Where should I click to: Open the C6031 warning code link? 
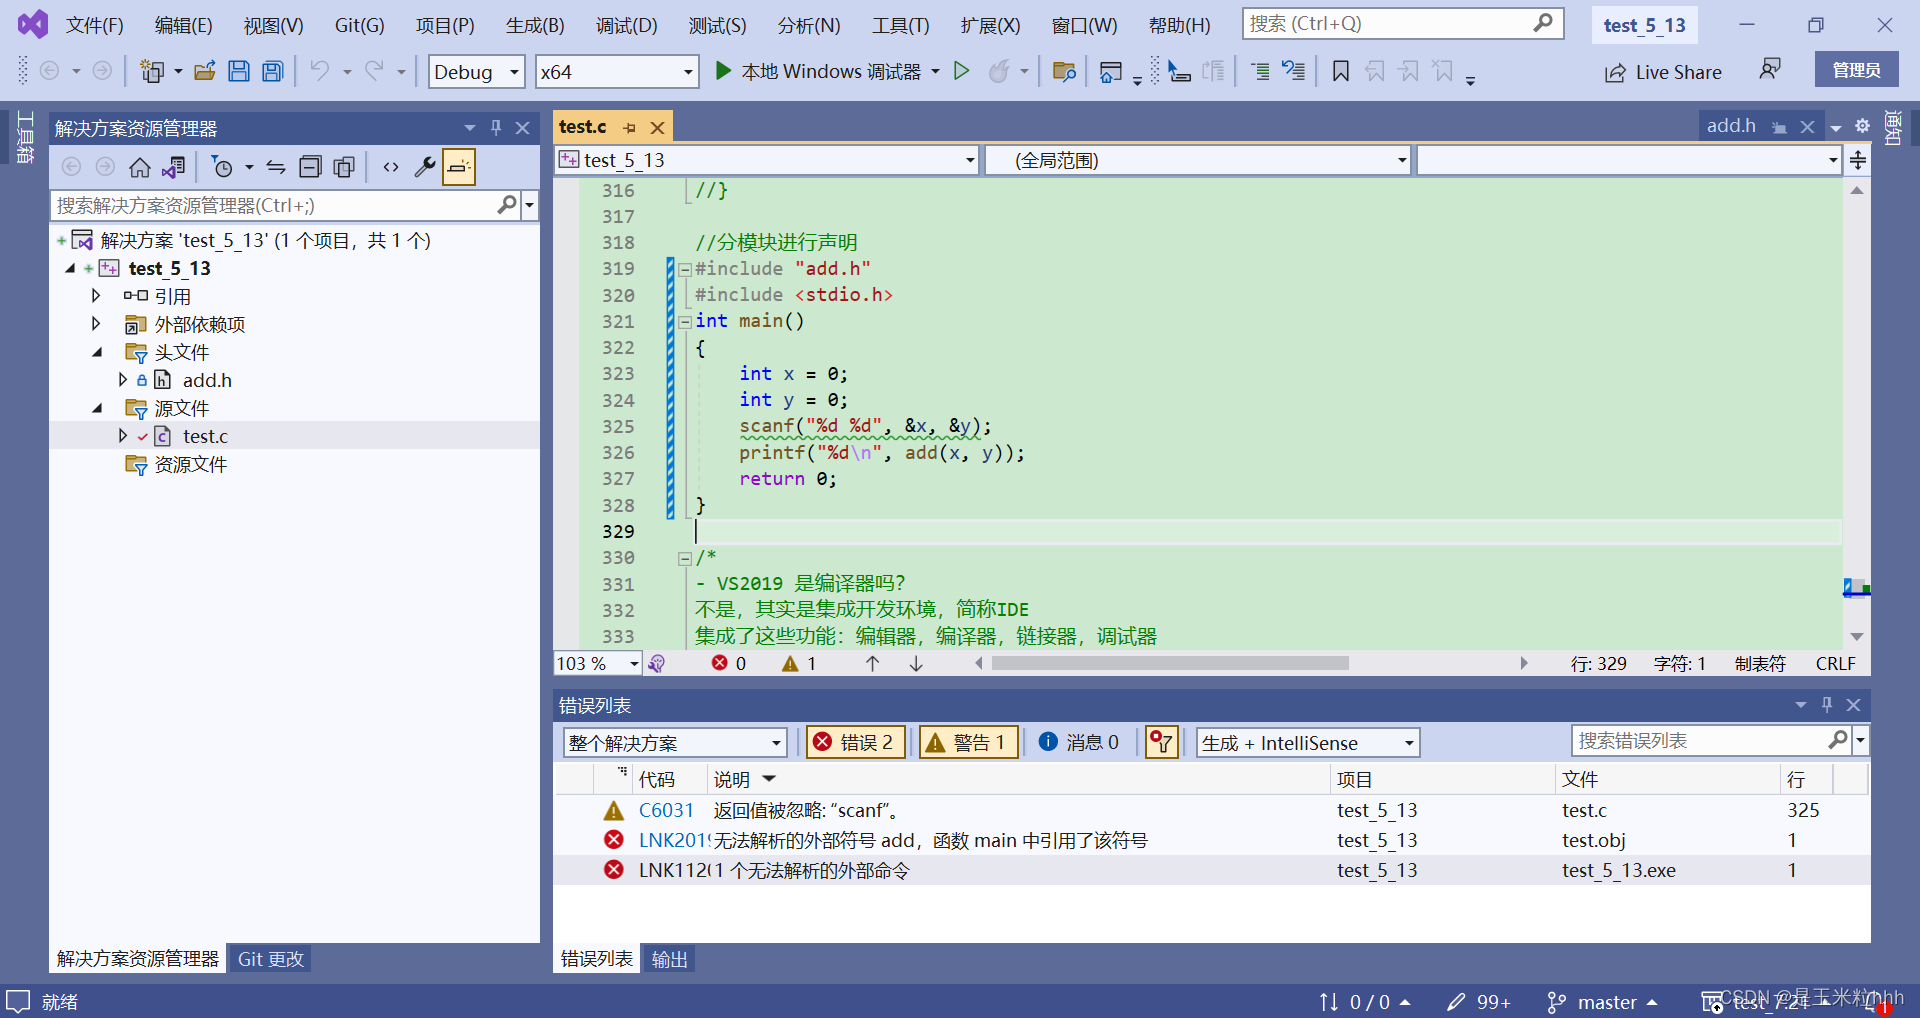point(666,810)
